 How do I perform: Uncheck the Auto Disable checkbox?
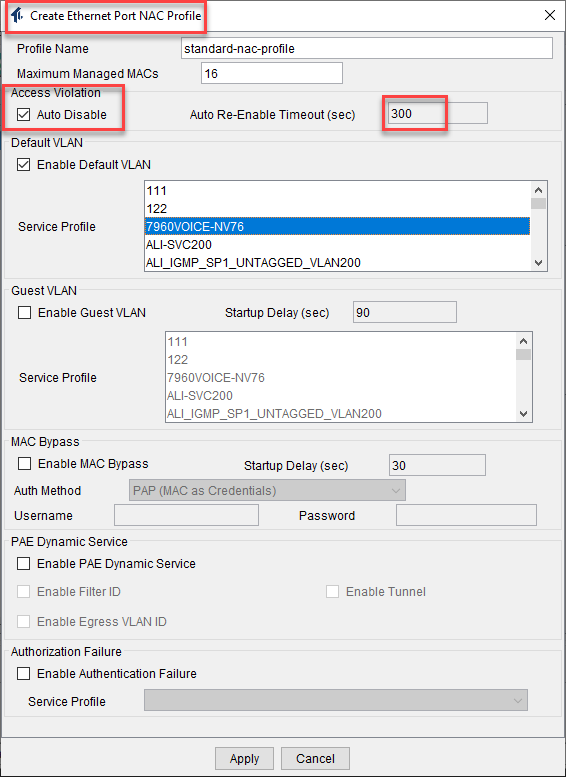click(23, 114)
